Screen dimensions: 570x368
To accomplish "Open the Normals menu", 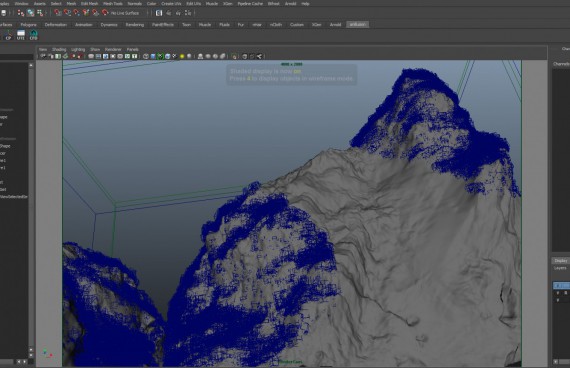I will pyautogui.click(x=135, y=4).
